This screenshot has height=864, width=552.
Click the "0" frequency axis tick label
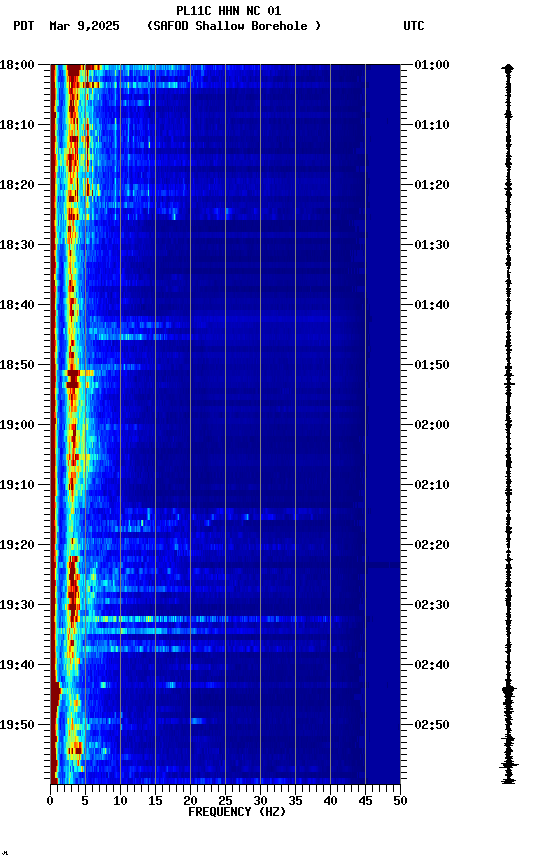[x=50, y=801]
